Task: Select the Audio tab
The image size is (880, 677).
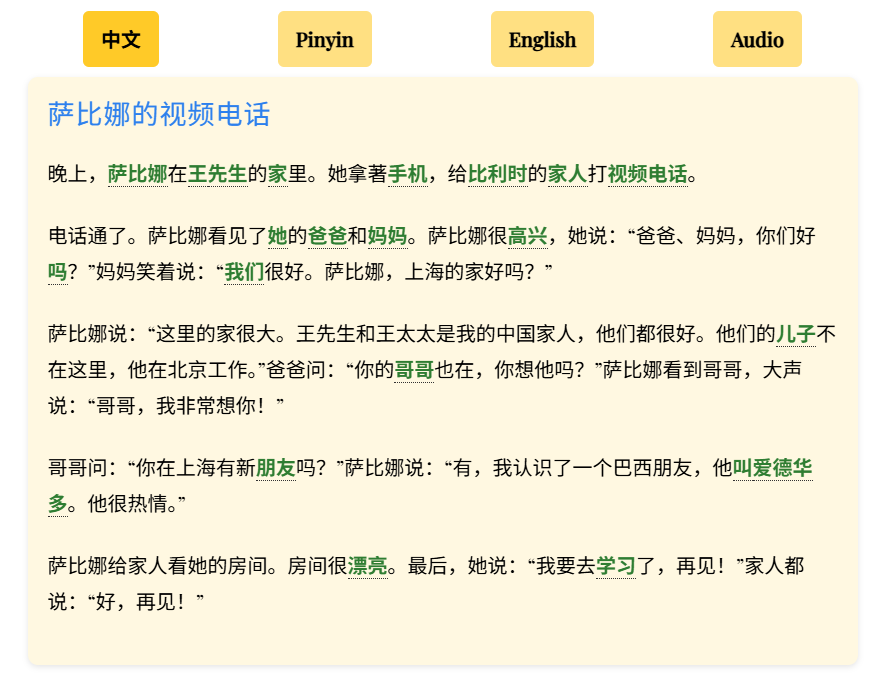Action: pyautogui.click(x=757, y=40)
